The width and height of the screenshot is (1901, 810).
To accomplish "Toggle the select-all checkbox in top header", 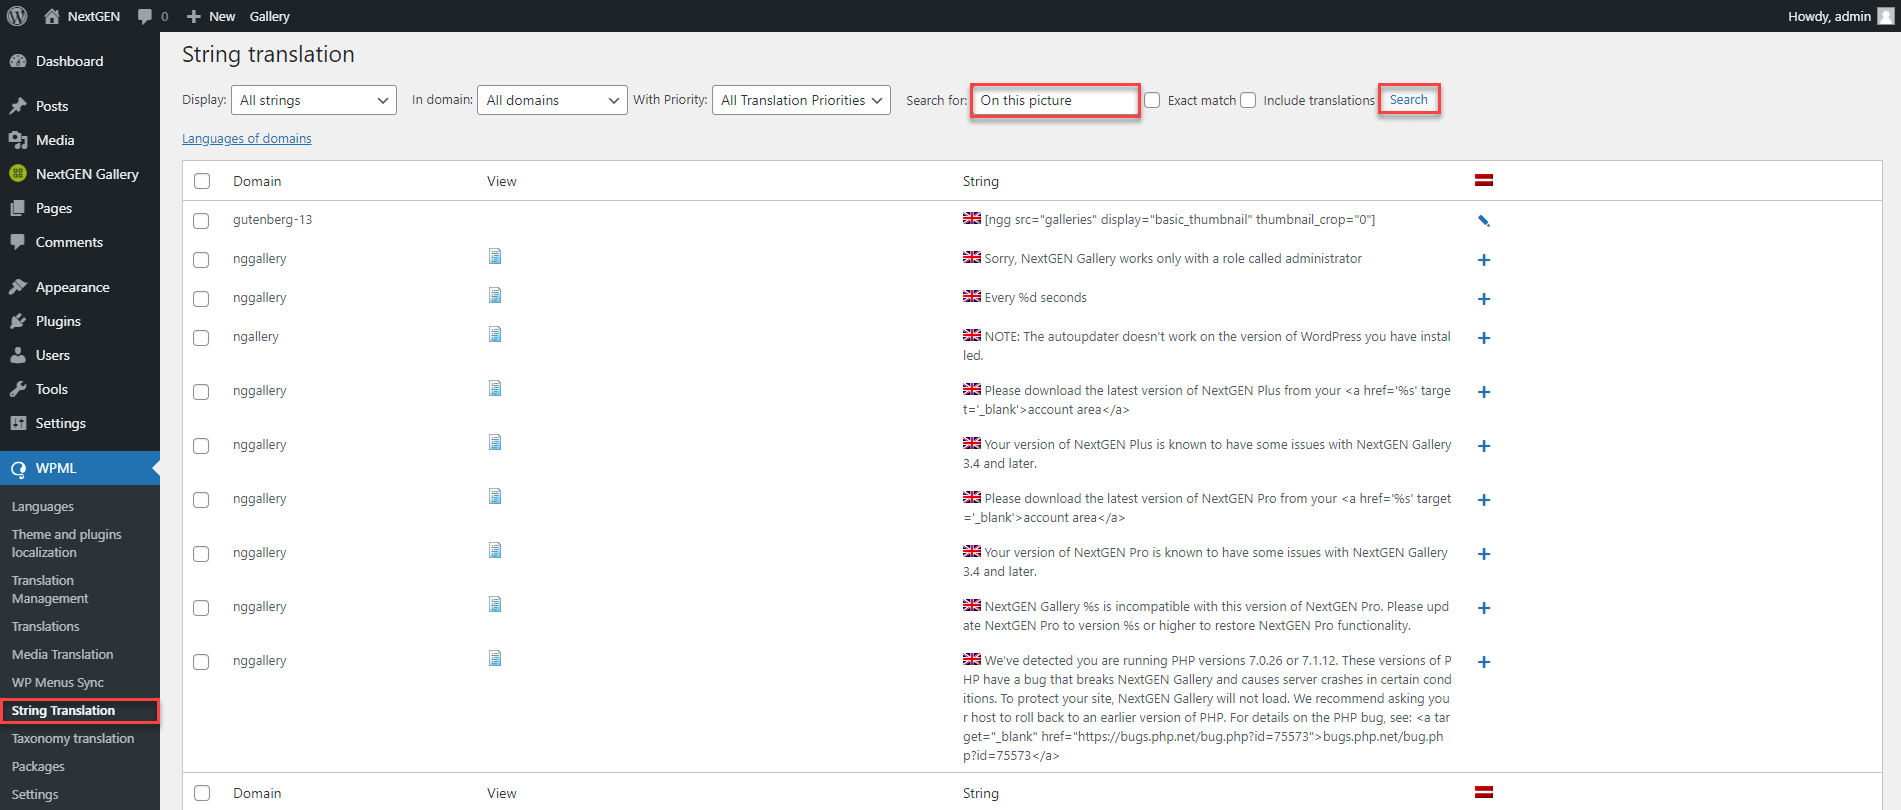I will [x=202, y=181].
